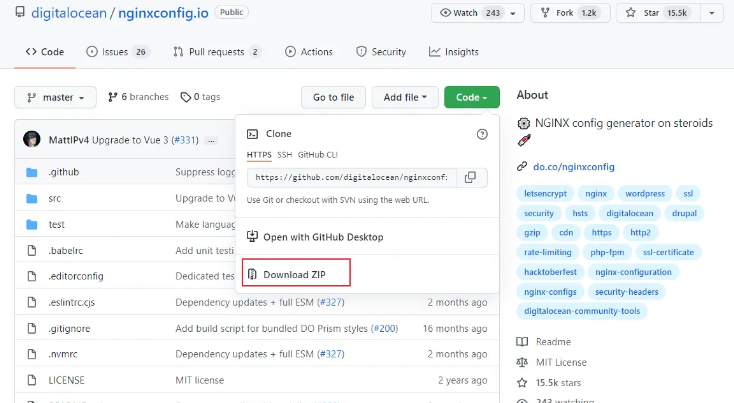
Task: Click the .gitignore file icon
Action: pos(32,329)
